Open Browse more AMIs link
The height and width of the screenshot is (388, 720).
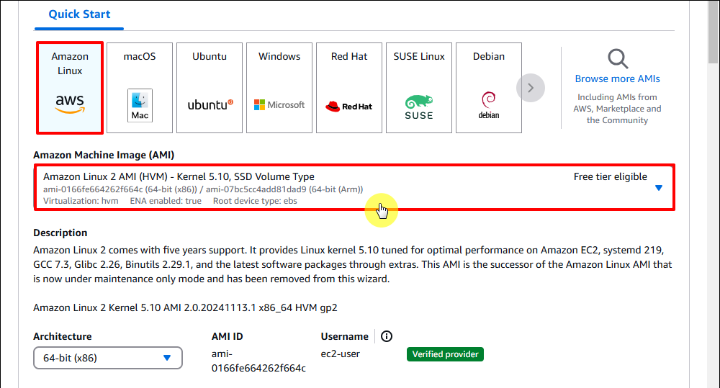pyautogui.click(x=617, y=79)
